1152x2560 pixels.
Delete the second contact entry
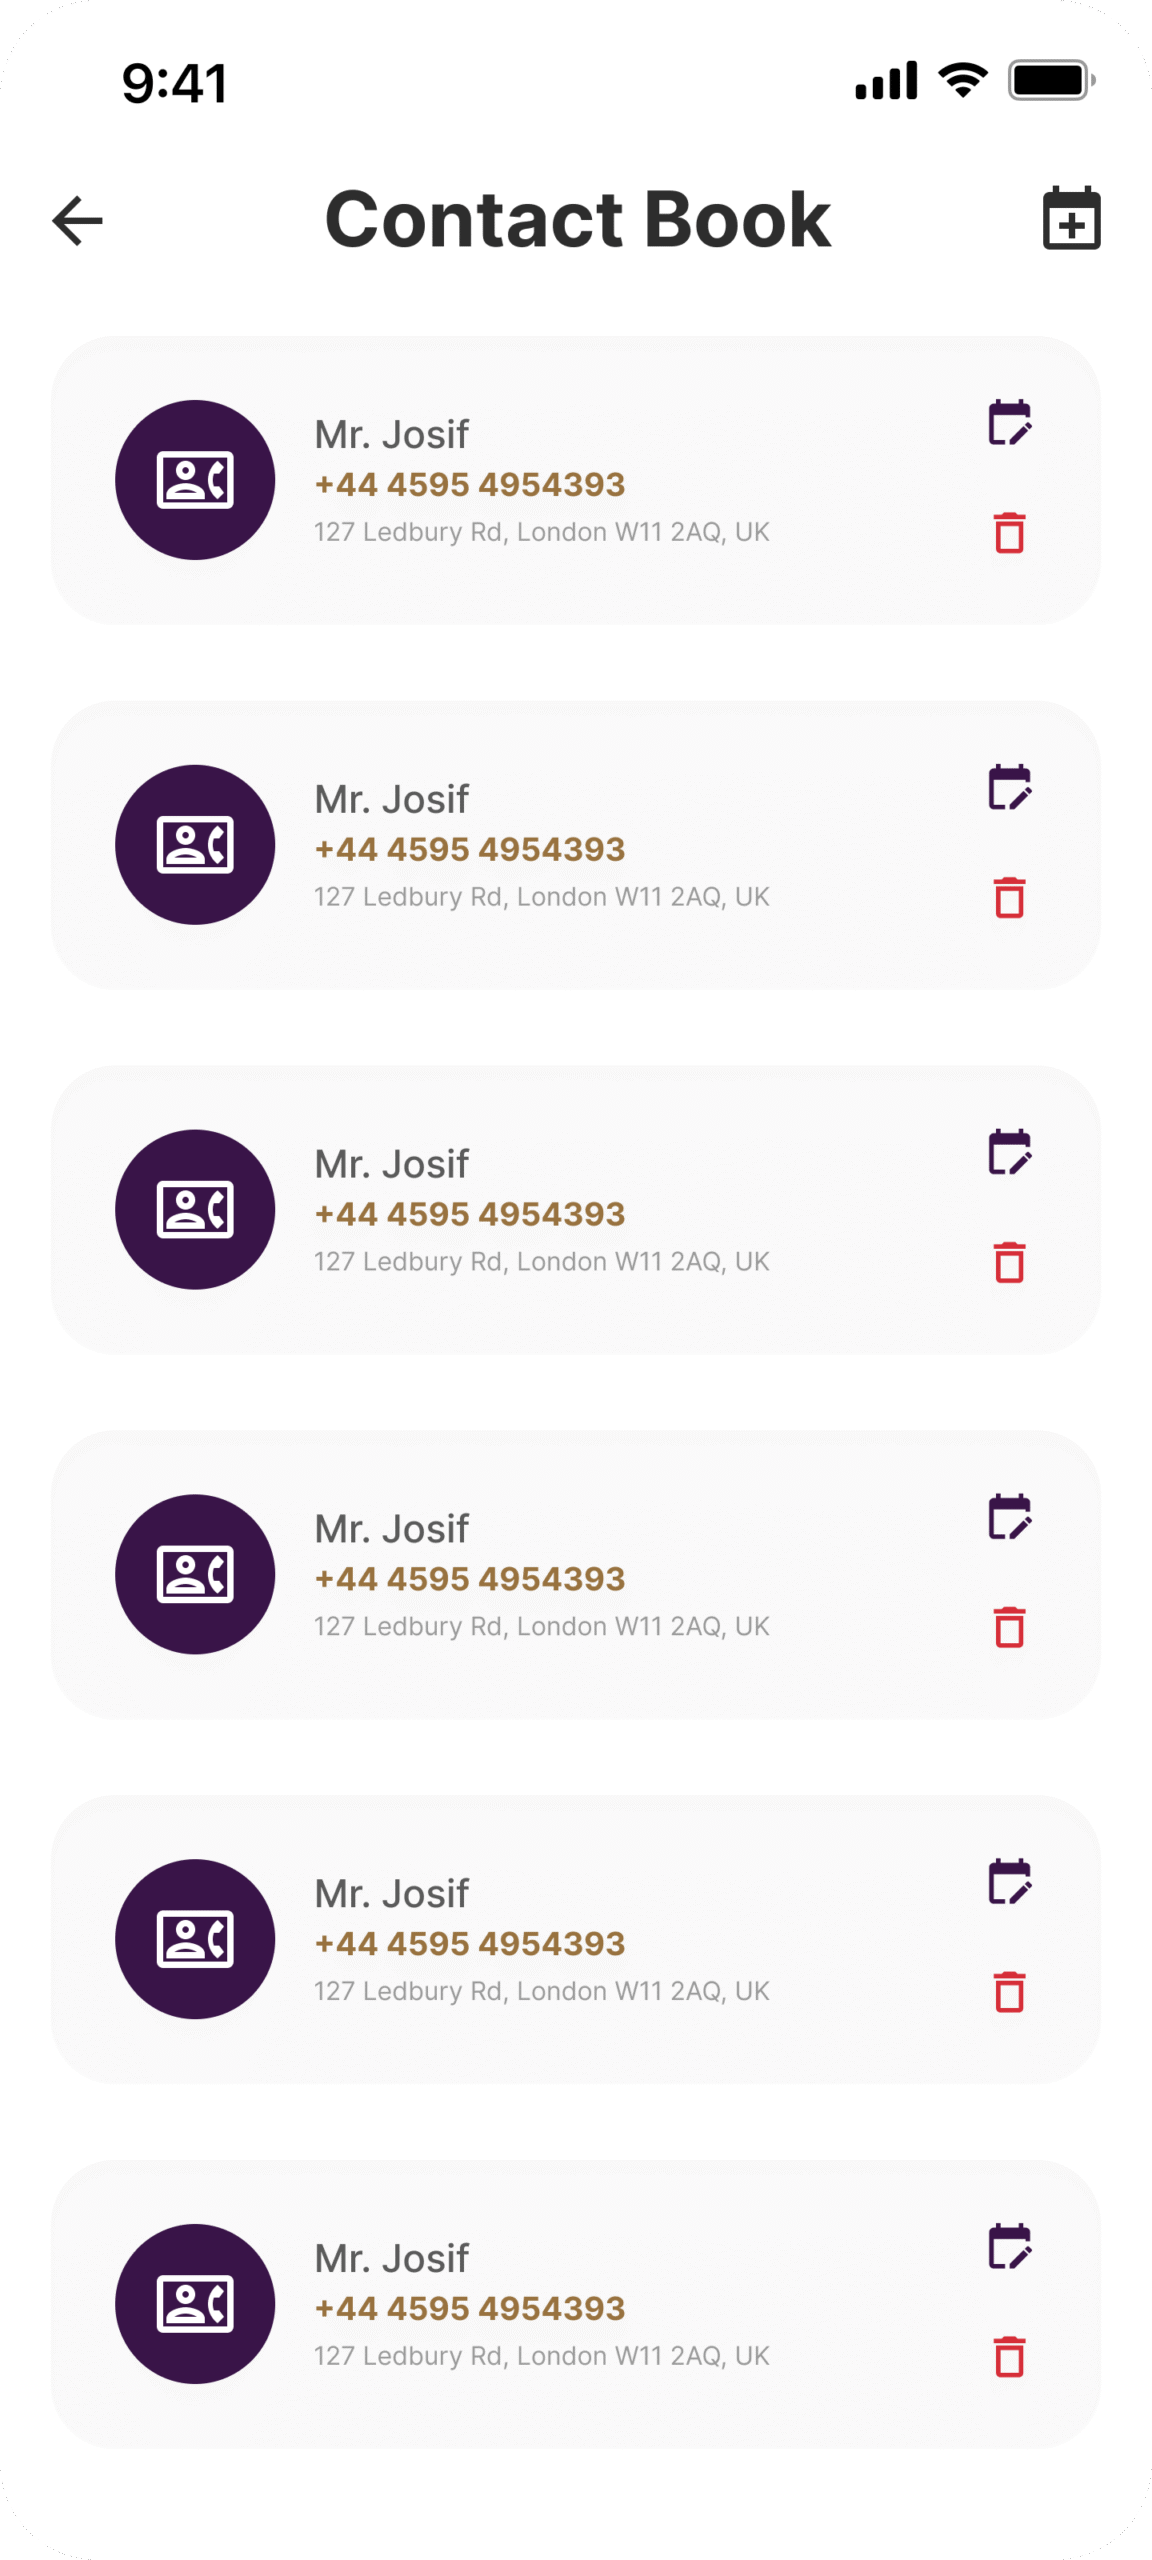click(x=1009, y=897)
